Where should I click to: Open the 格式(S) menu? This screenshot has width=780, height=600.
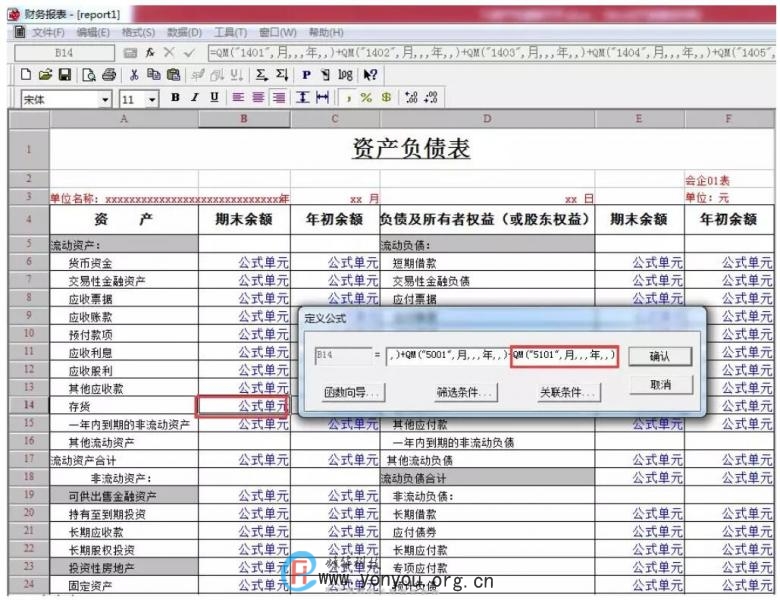(x=138, y=33)
